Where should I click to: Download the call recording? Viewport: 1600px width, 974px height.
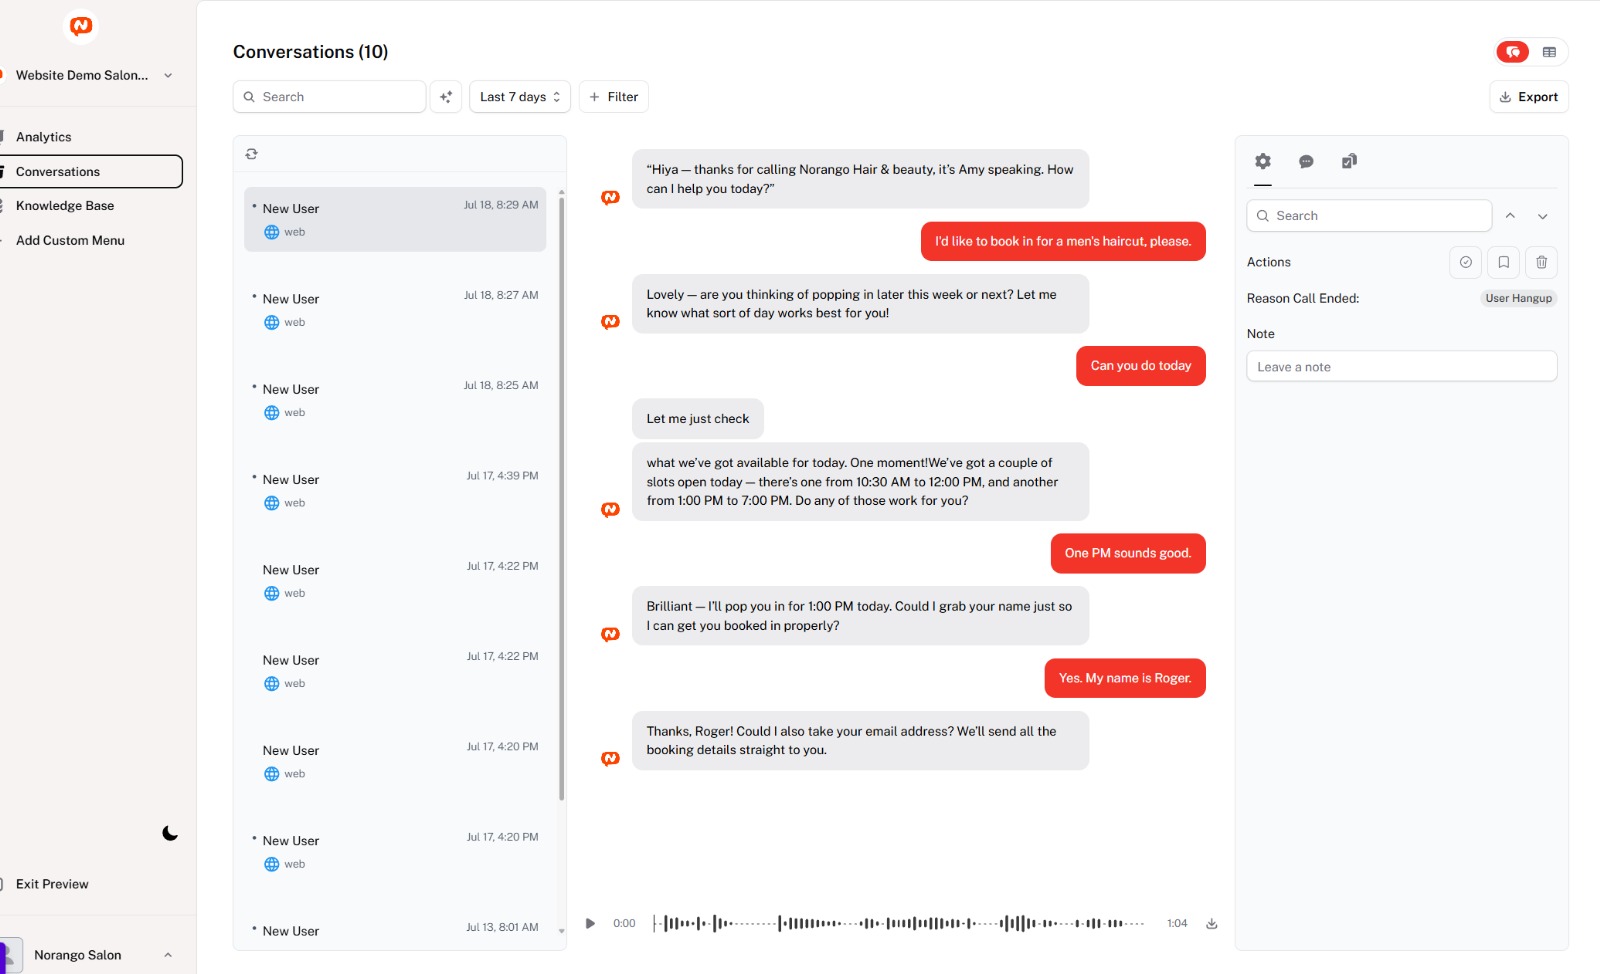click(x=1211, y=923)
